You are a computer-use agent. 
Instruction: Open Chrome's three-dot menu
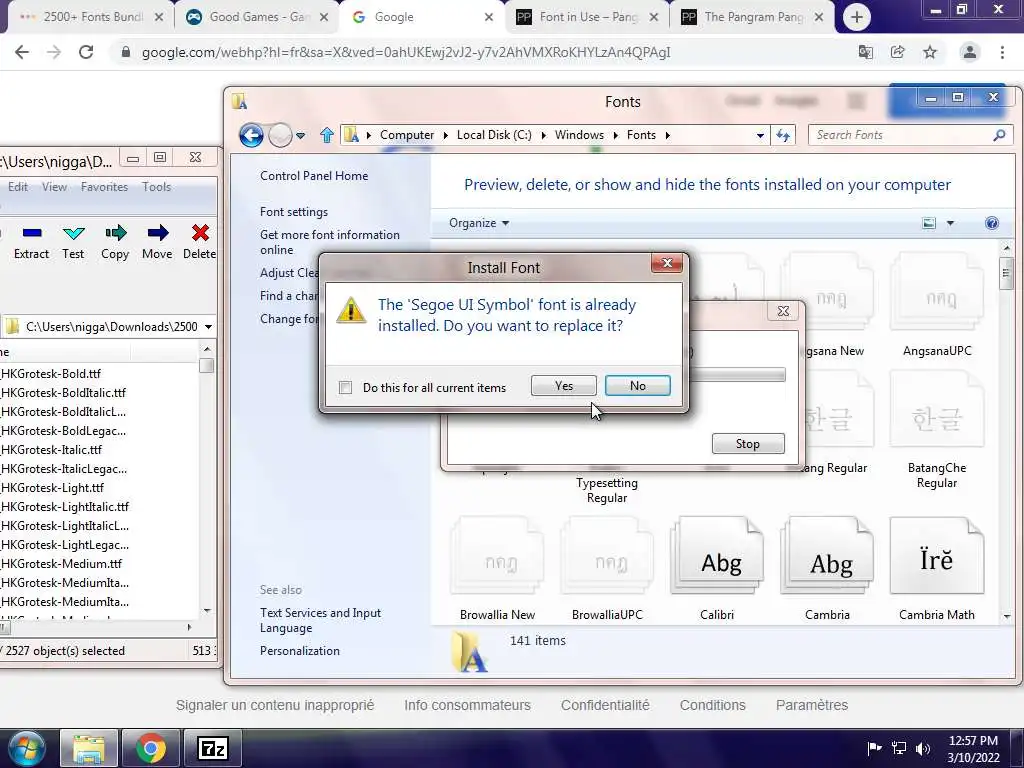click(x=1002, y=52)
